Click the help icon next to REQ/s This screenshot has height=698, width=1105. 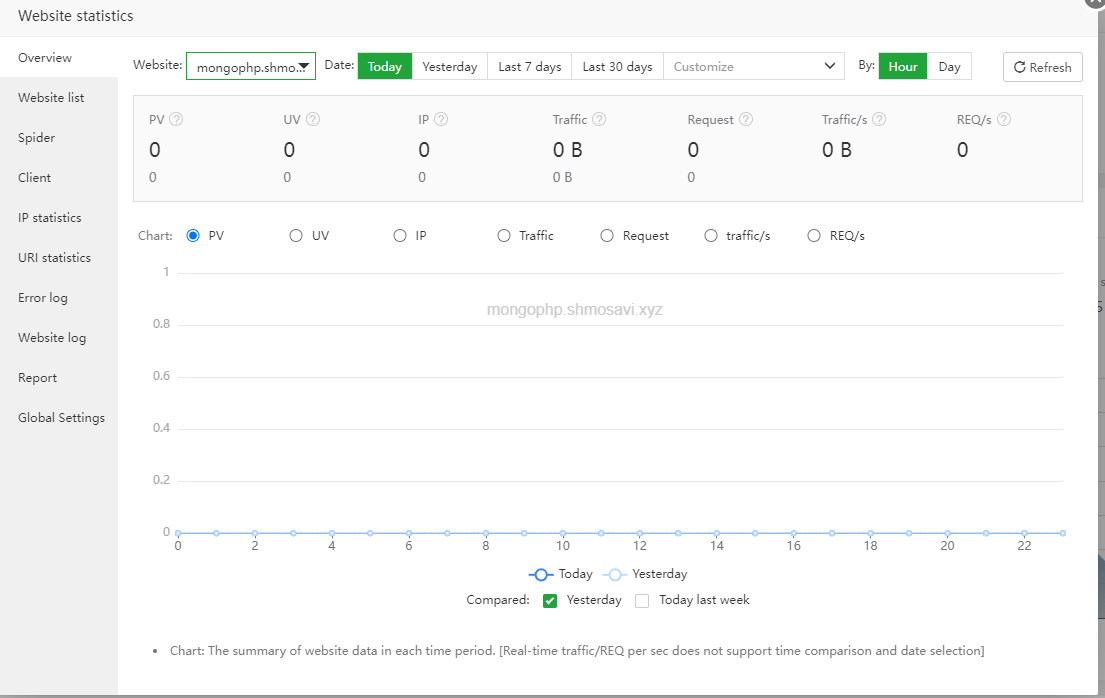click(x=1004, y=119)
